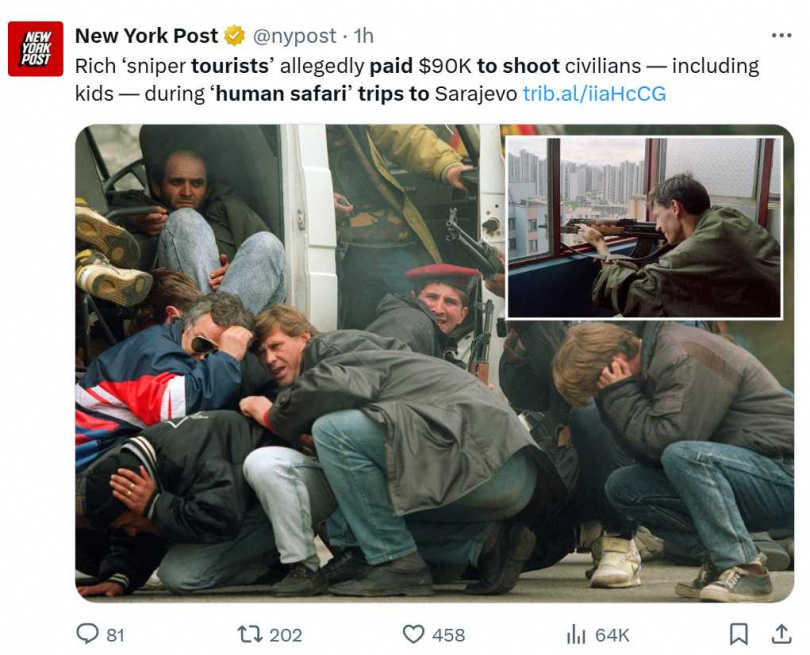Screen dimensions: 810x655
Task: Click the 64K views count
Action: pyautogui.click(x=612, y=635)
